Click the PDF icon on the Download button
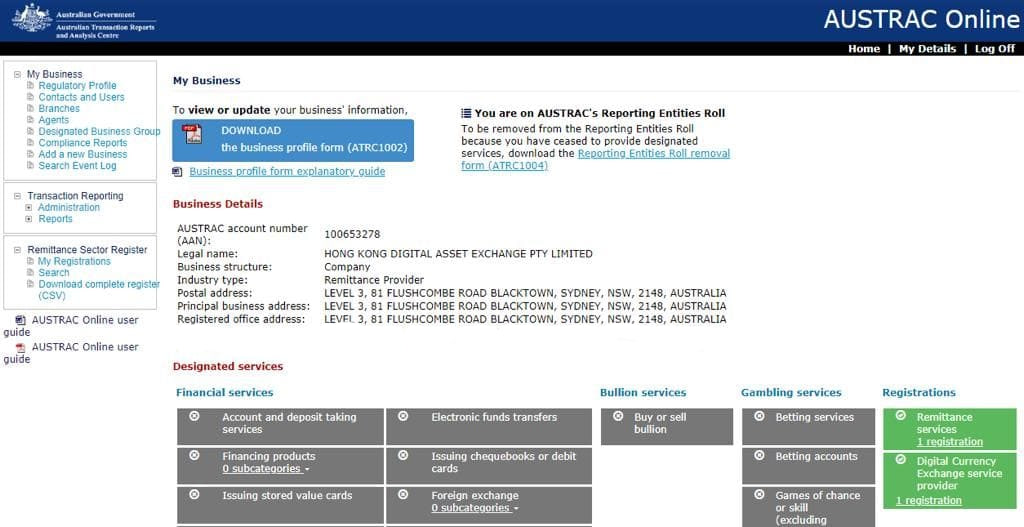1024x527 pixels. coord(193,135)
